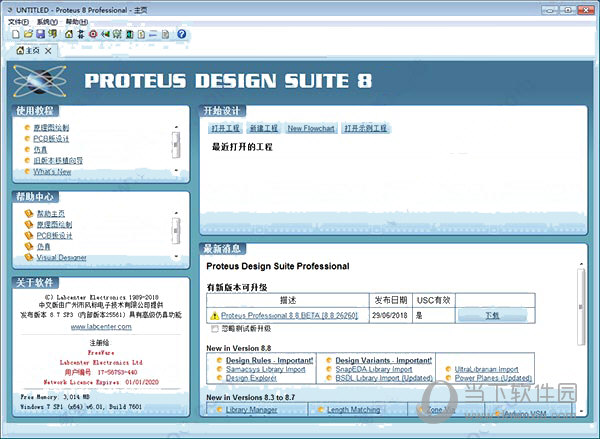The image size is (600, 439).
Task: Open the What's New tutorial link
Action: 52,171
